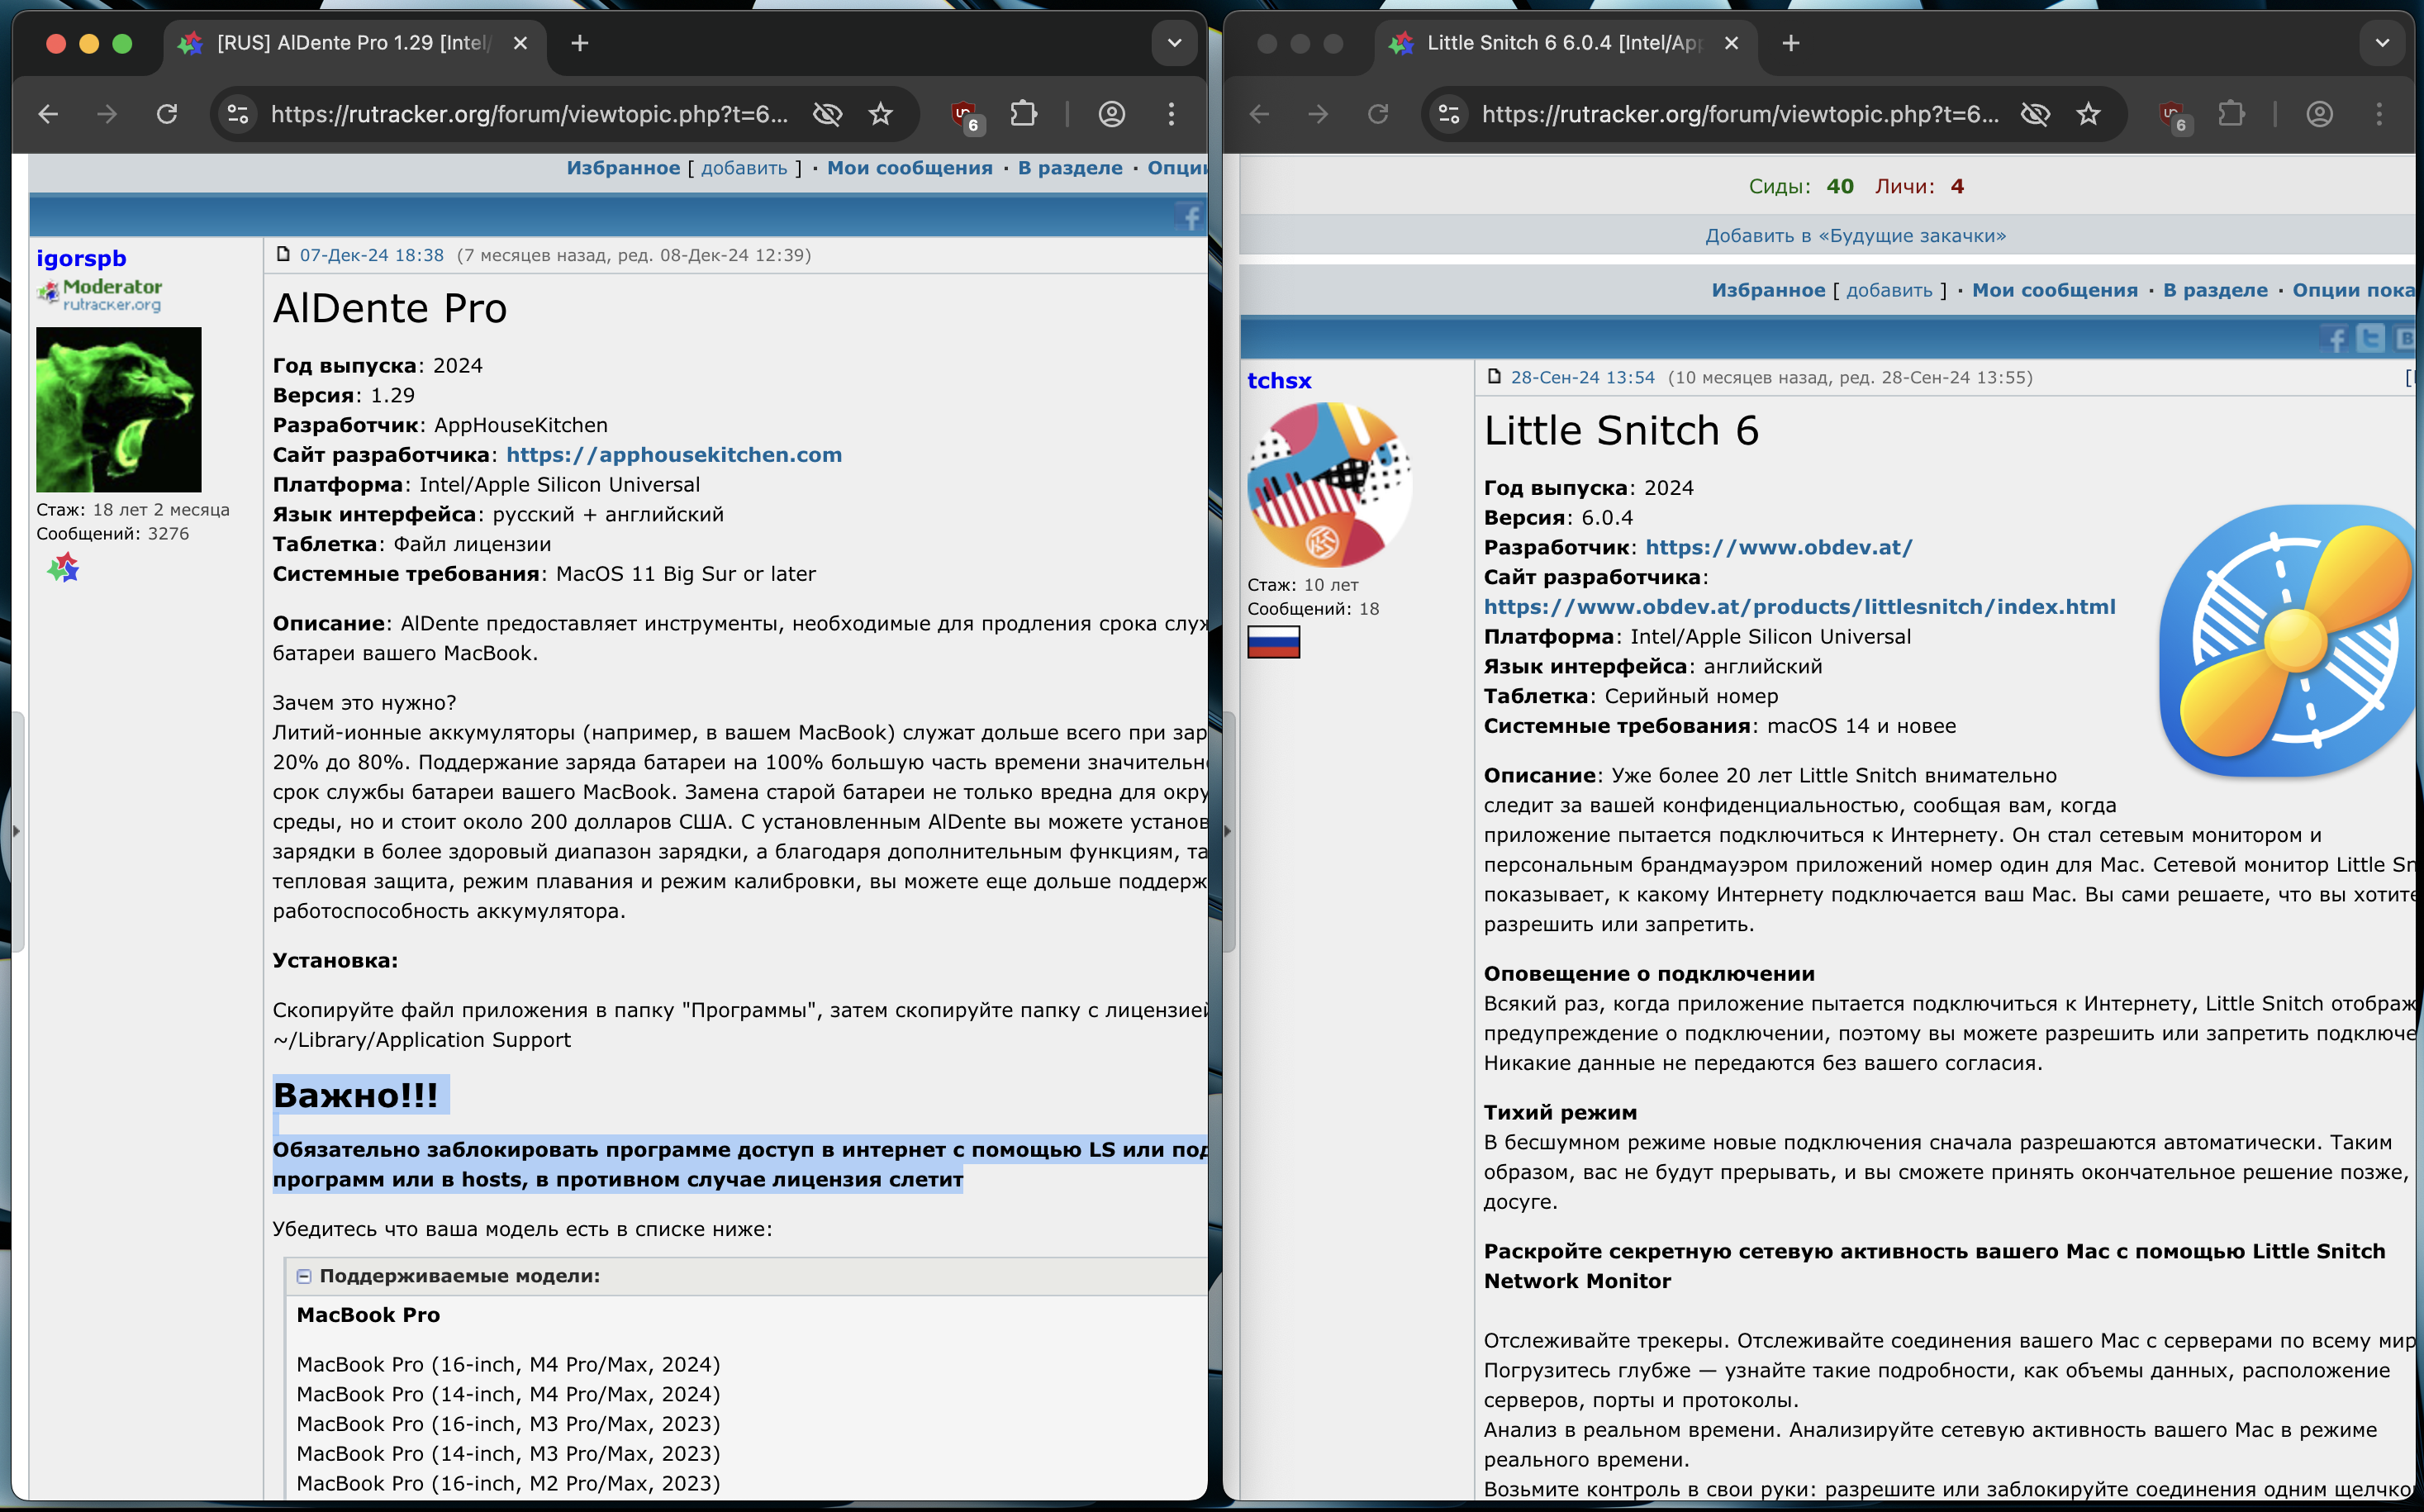Open new tab in Little Snitch window
2424x1512 pixels.
click(1791, 43)
